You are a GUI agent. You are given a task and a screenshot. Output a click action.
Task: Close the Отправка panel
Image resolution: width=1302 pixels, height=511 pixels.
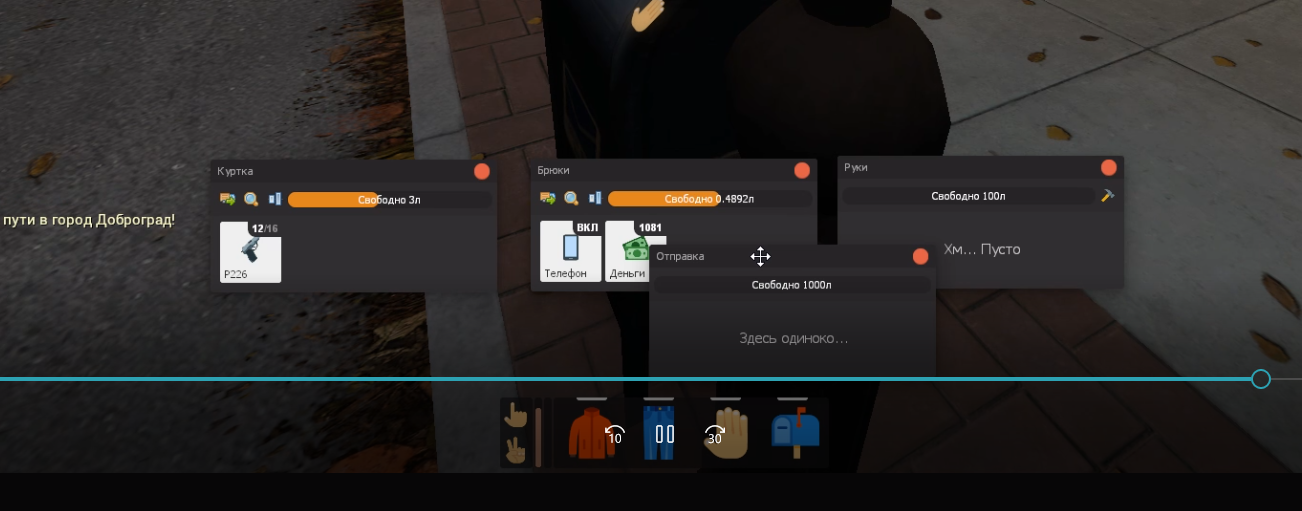point(920,257)
